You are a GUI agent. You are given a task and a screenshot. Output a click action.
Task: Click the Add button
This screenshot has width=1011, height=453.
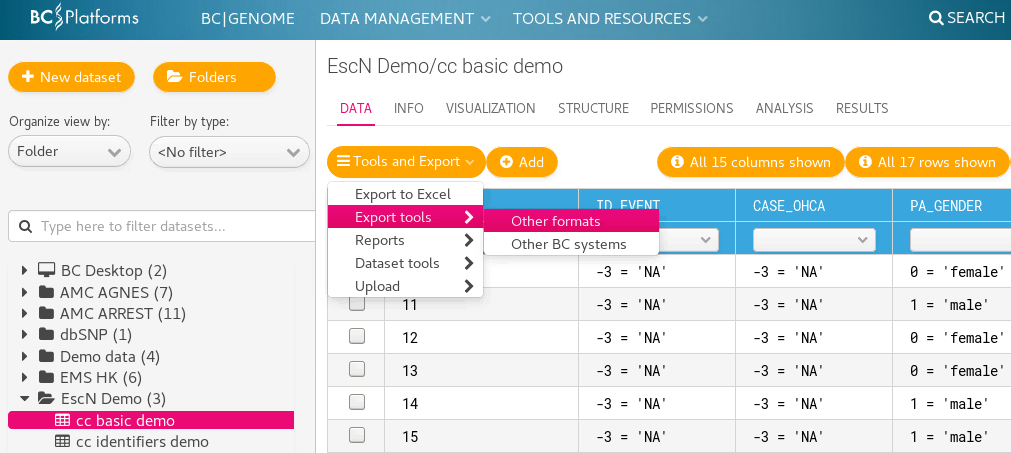point(522,162)
